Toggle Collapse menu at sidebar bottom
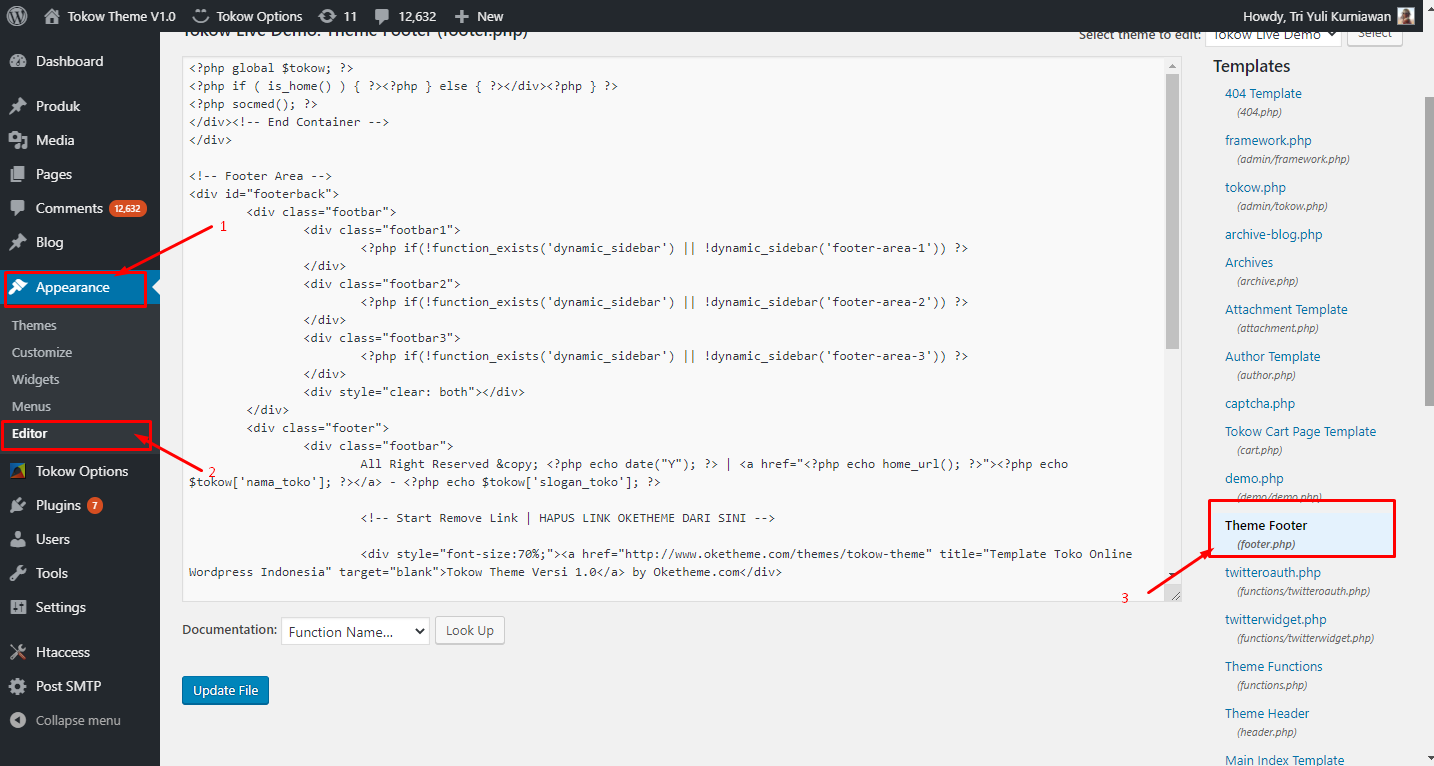Image resolution: width=1434 pixels, height=766 pixels. pyautogui.click(x=21, y=720)
